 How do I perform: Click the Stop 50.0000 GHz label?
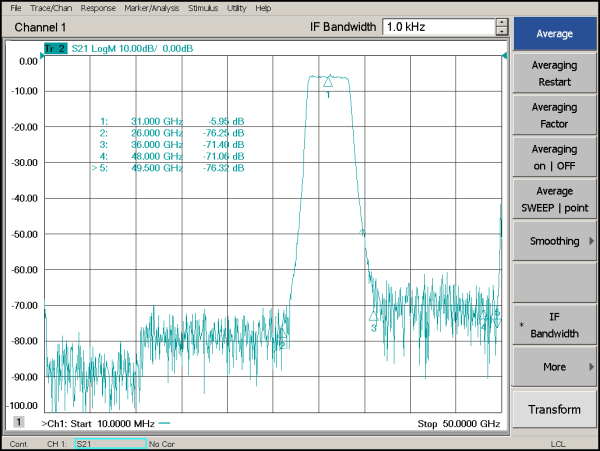[x=459, y=423]
